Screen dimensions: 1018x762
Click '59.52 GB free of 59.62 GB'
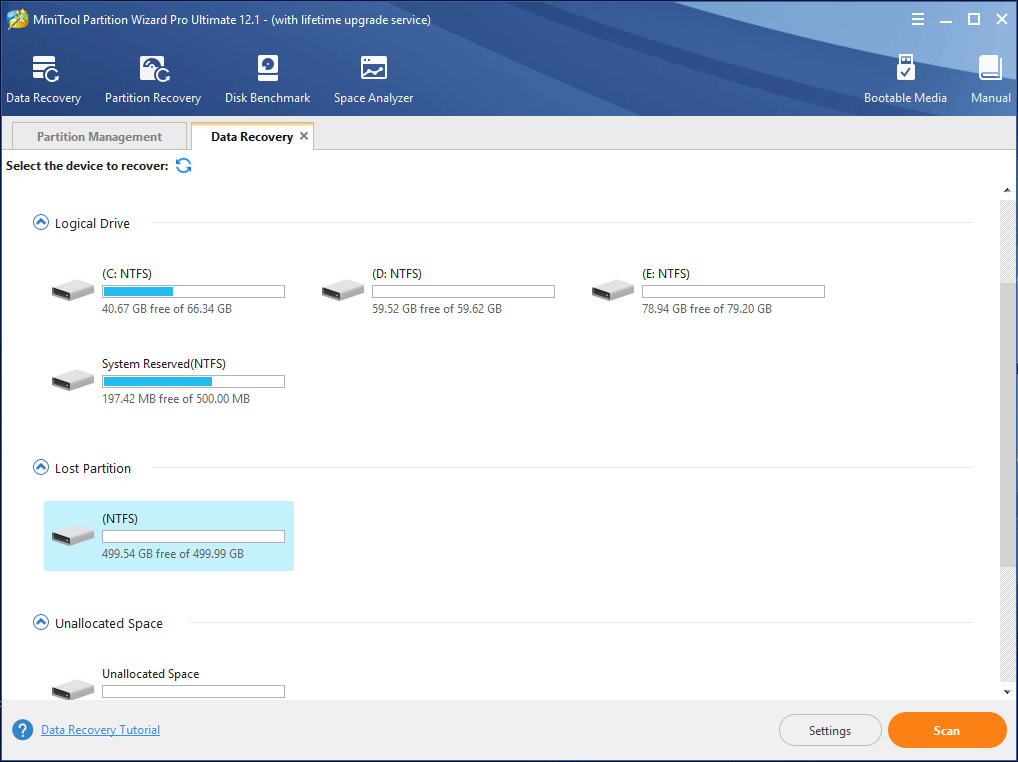[437, 309]
